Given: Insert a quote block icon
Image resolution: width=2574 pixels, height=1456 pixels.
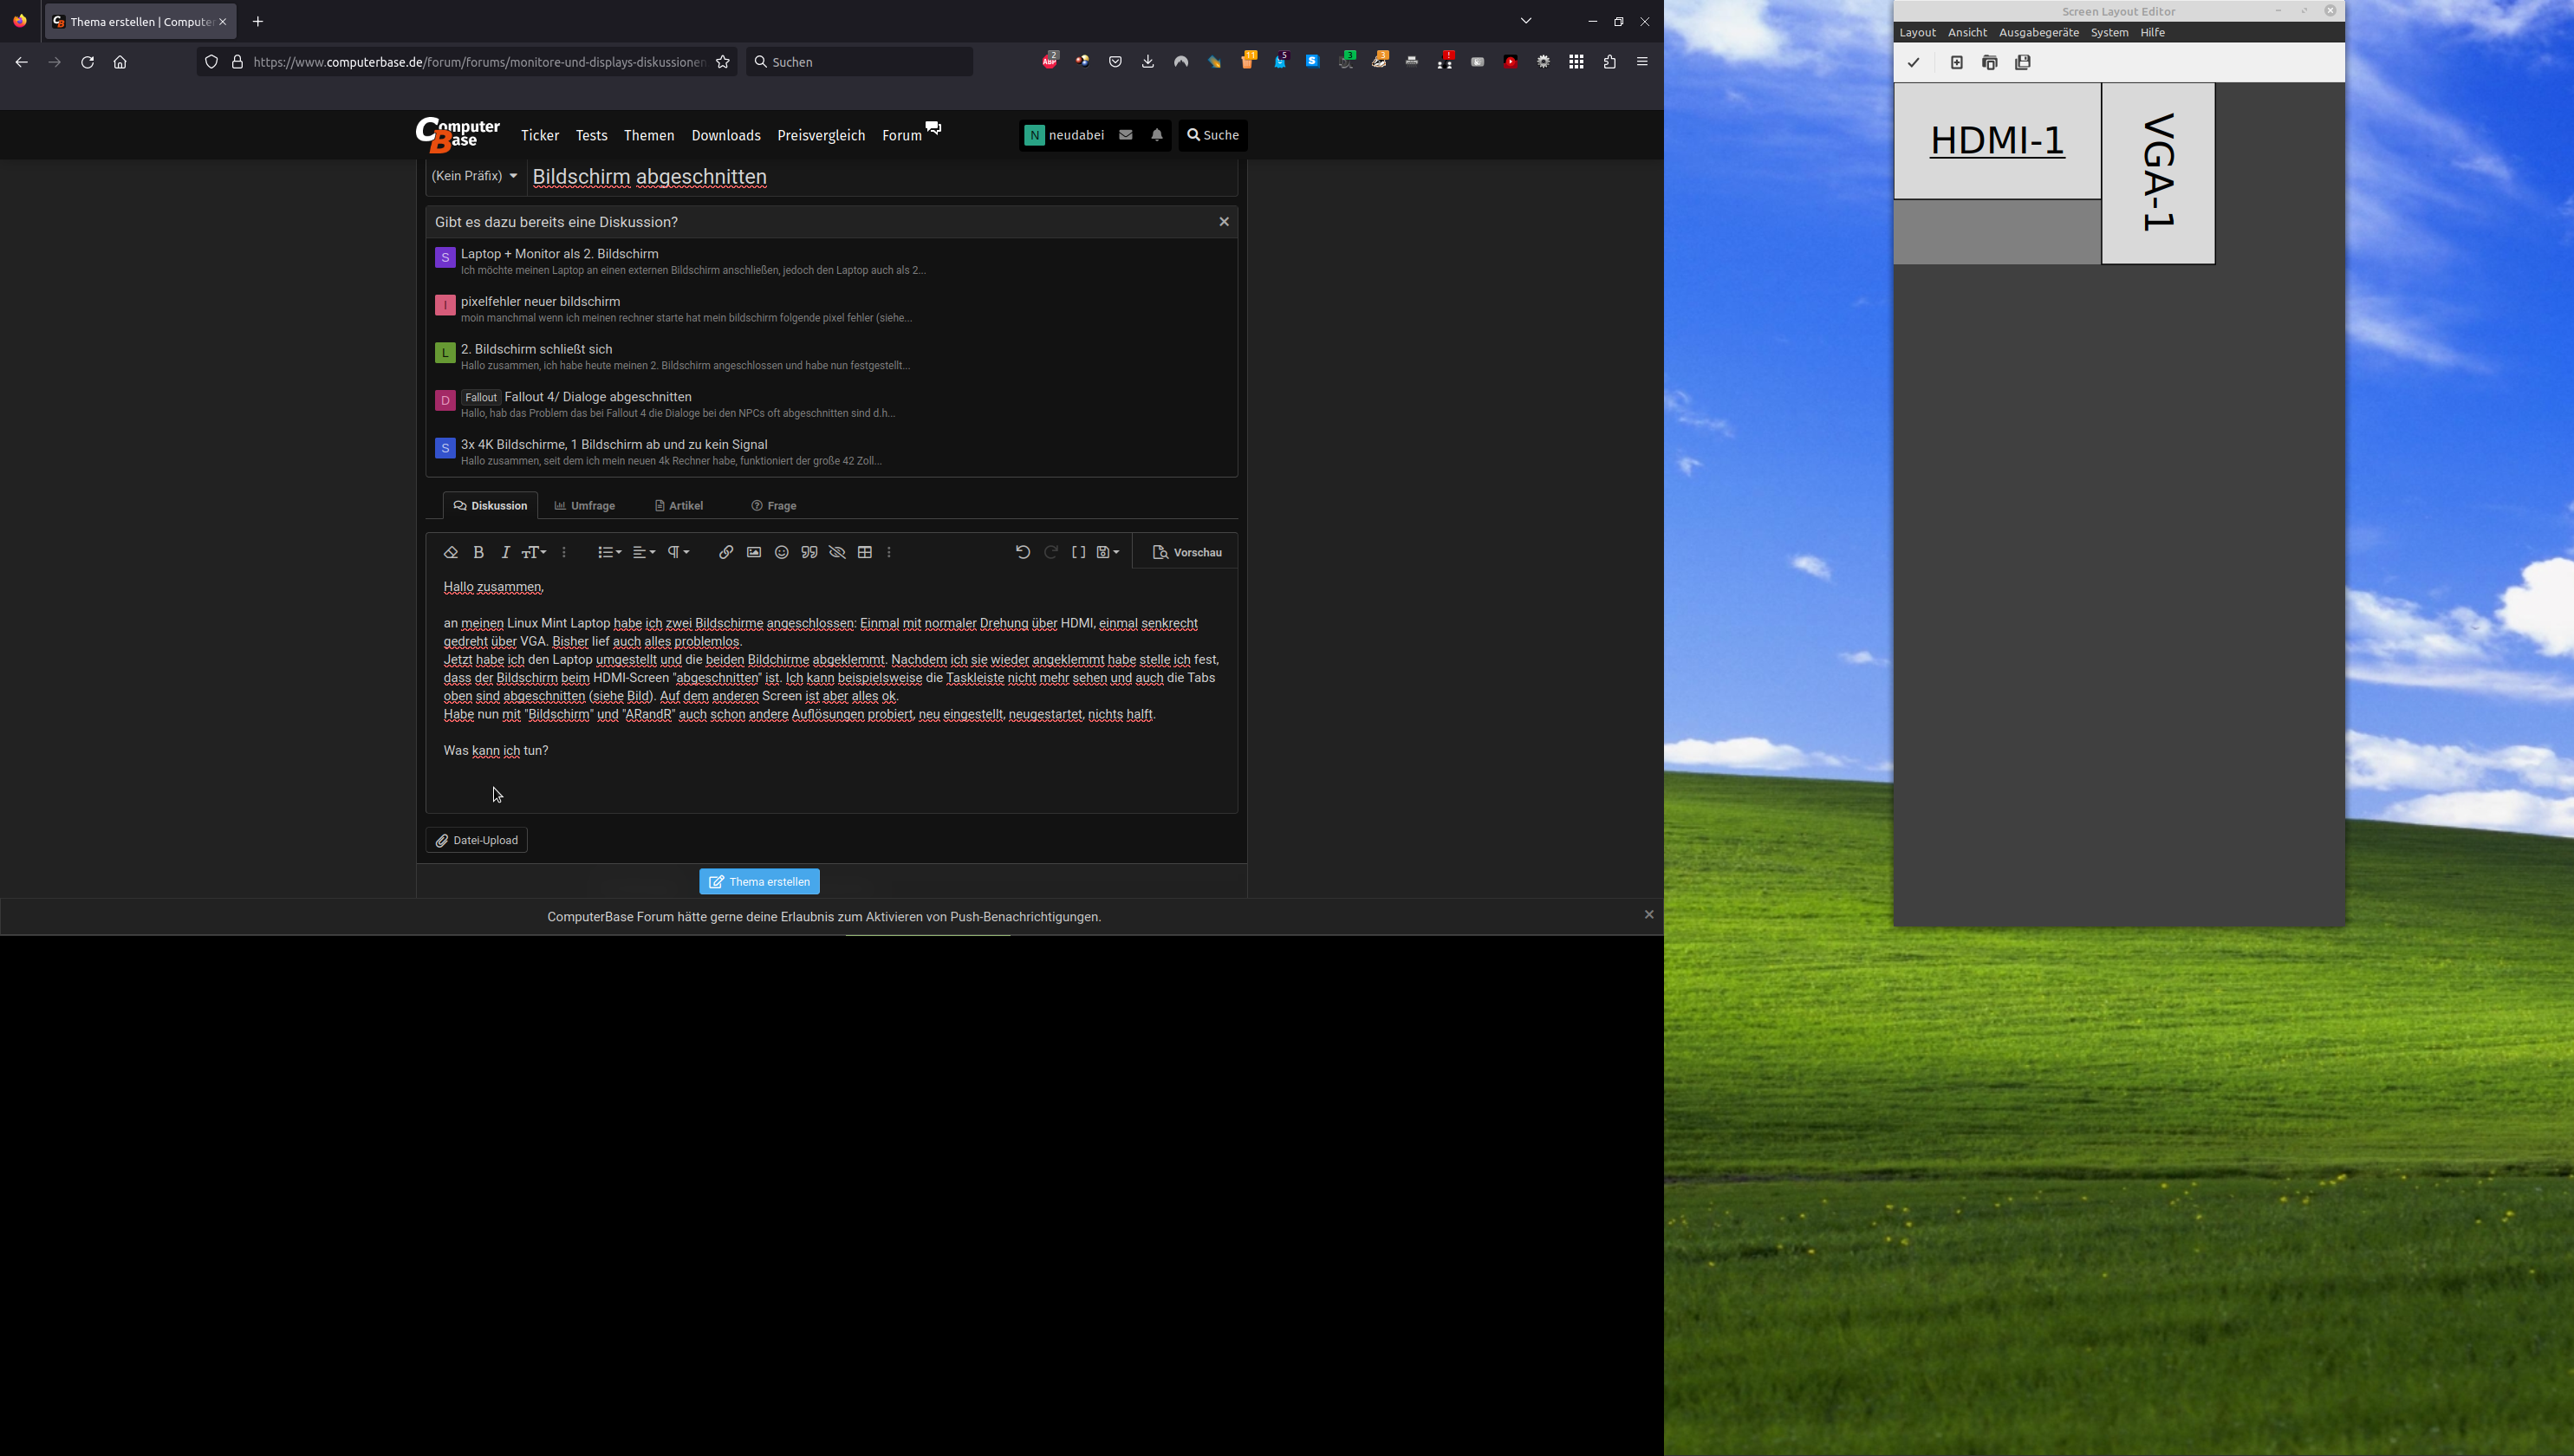Looking at the screenshot, I should pos(810,553).
